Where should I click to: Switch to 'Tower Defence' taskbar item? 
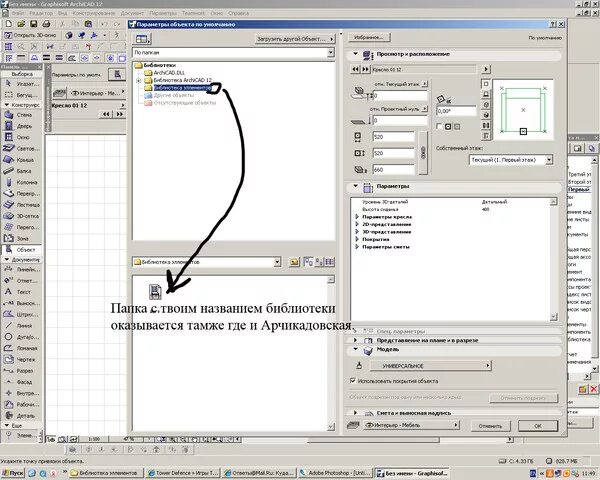tap(184, 473)
